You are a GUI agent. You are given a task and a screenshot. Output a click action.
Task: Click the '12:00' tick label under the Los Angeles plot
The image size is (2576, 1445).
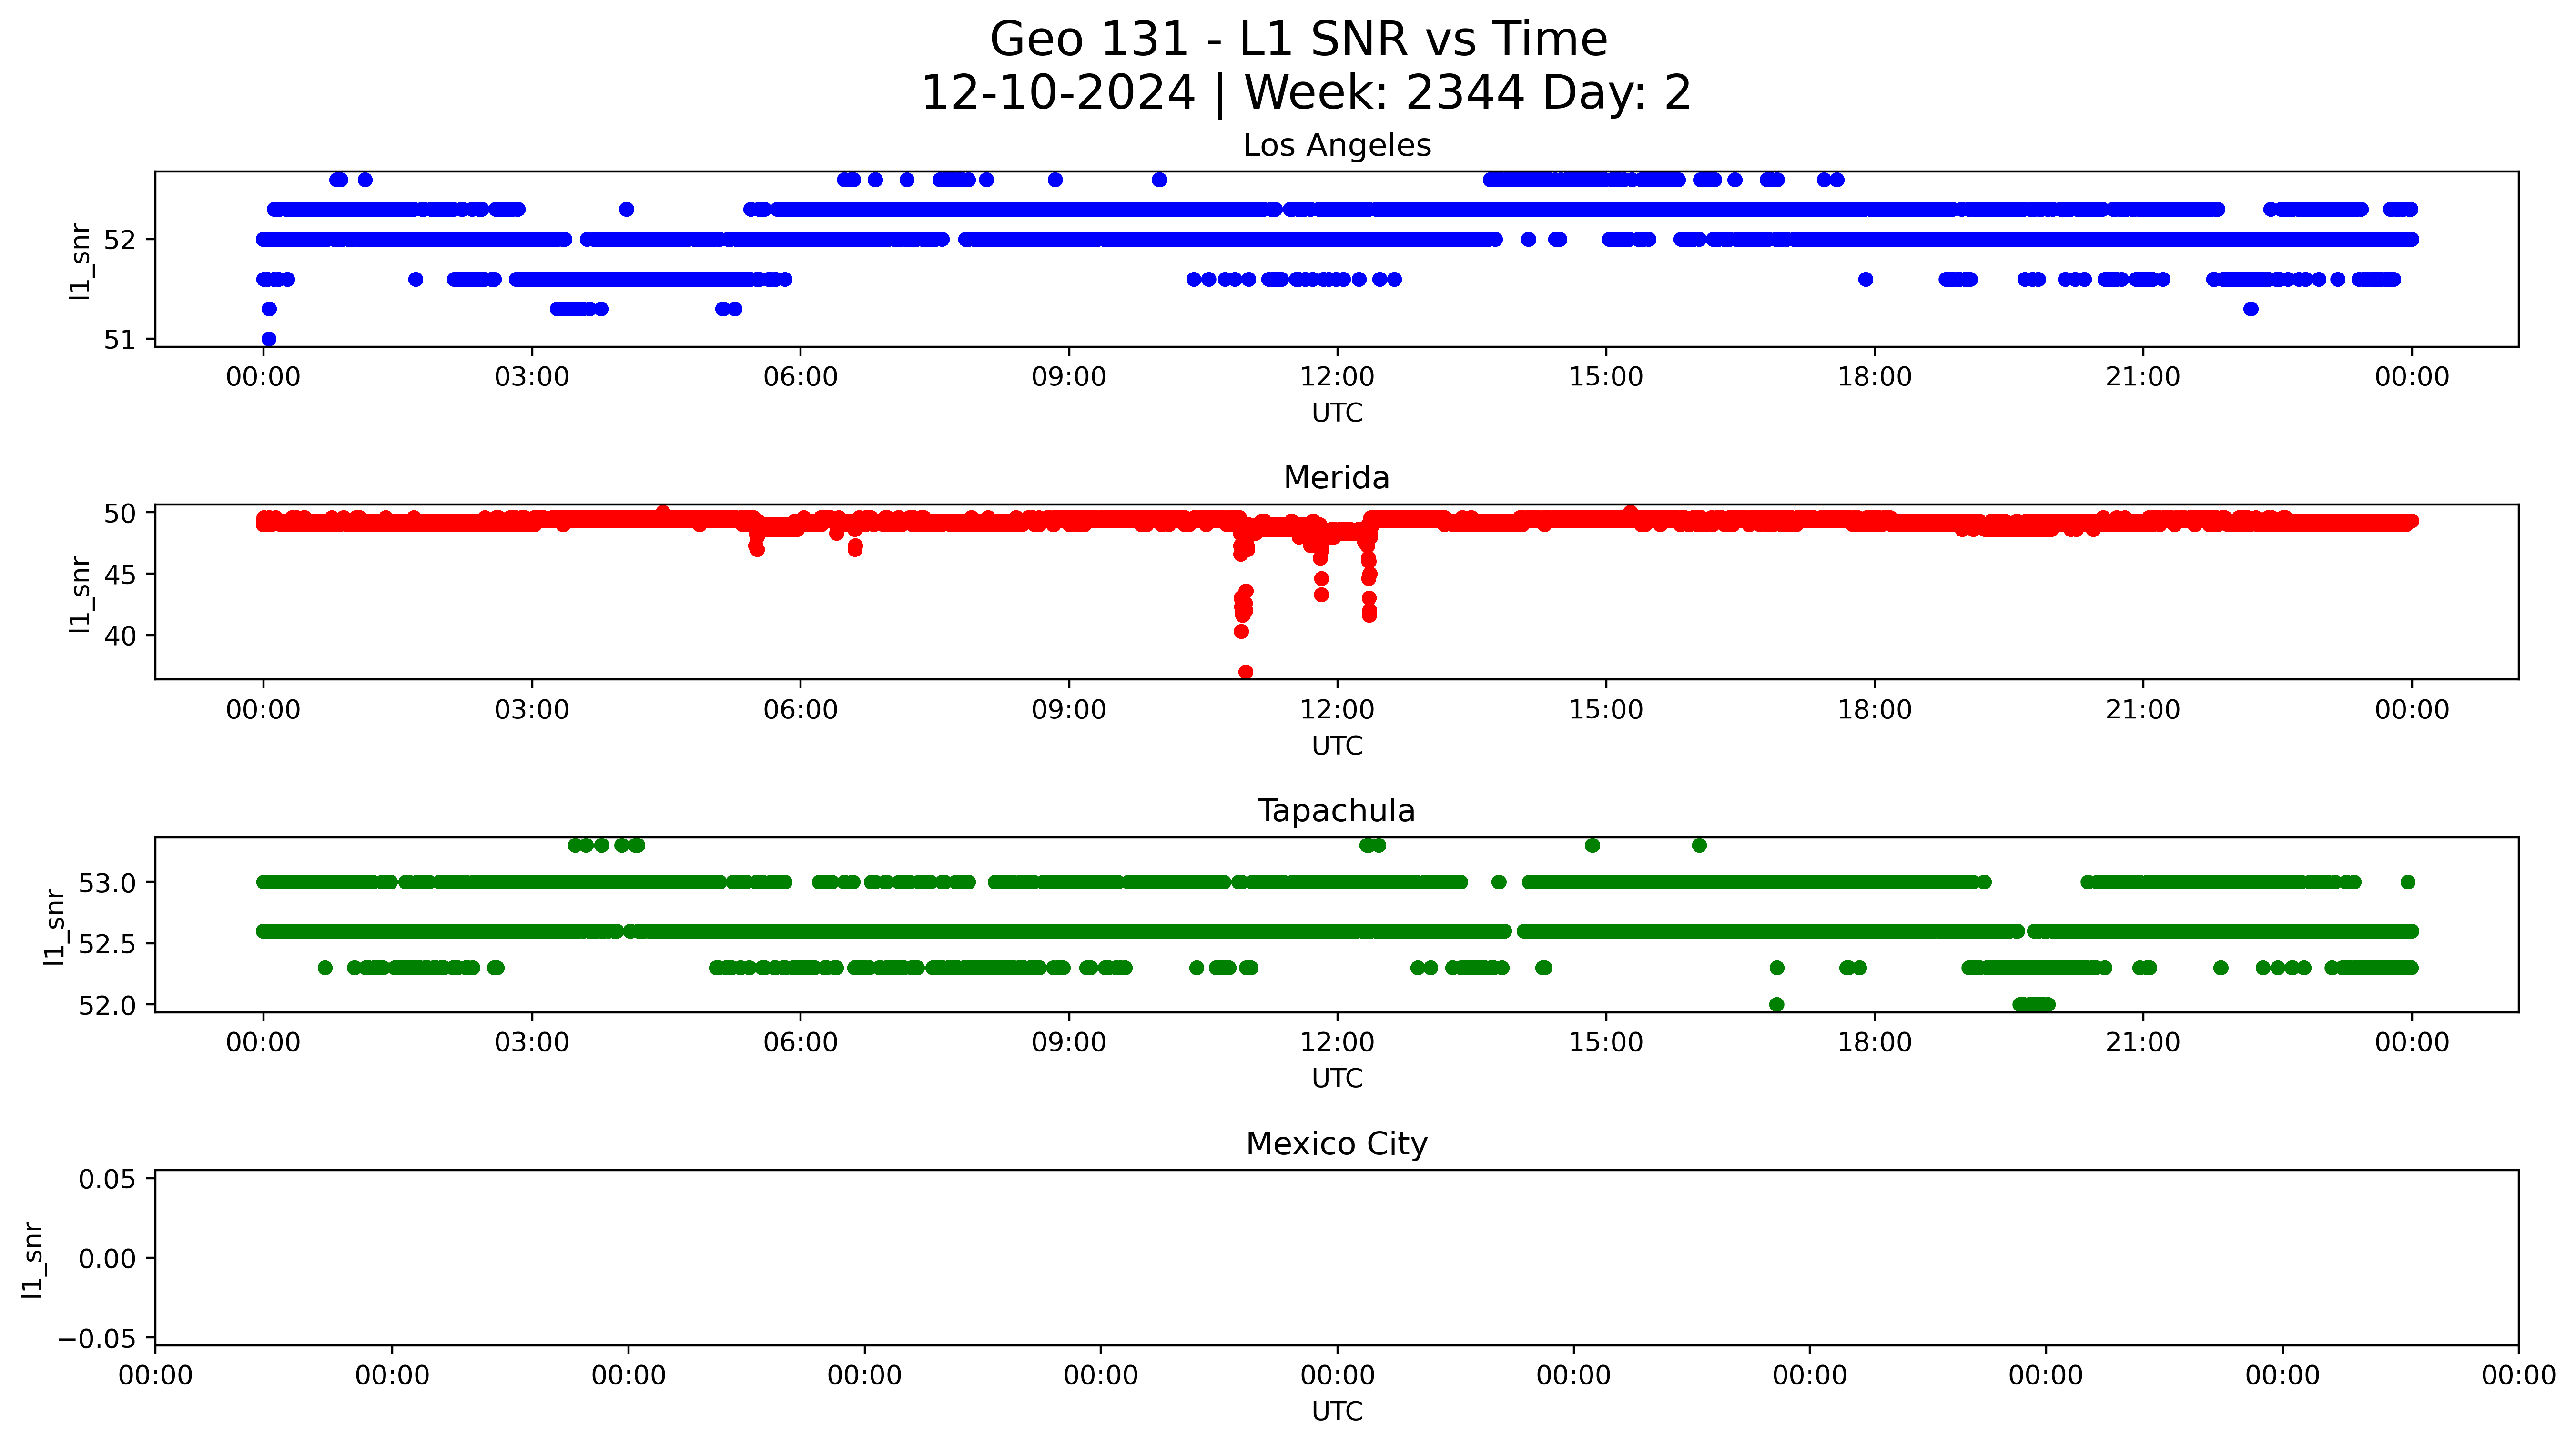1337,377
